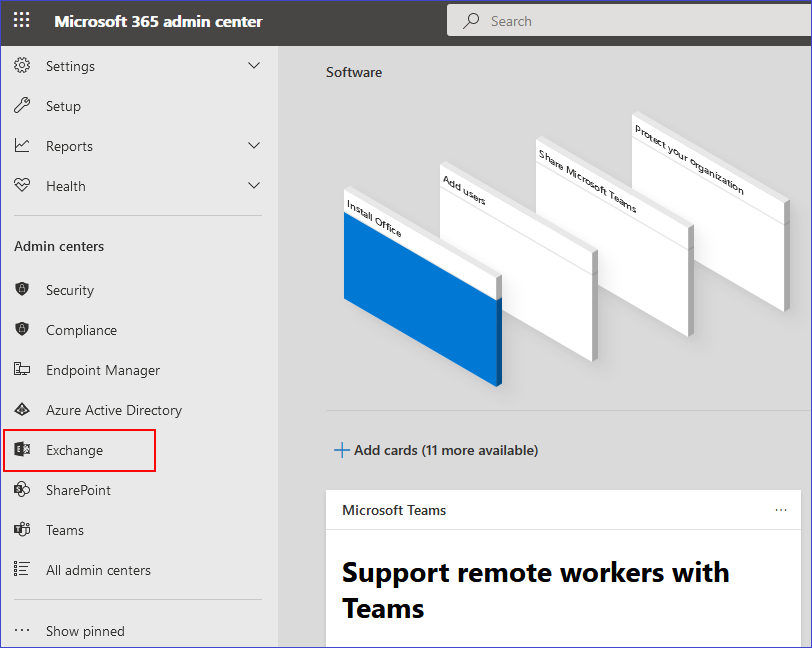Click the SharePoint icon
The height and width of the screenshot is (648, 812).
tap(22, 490)
